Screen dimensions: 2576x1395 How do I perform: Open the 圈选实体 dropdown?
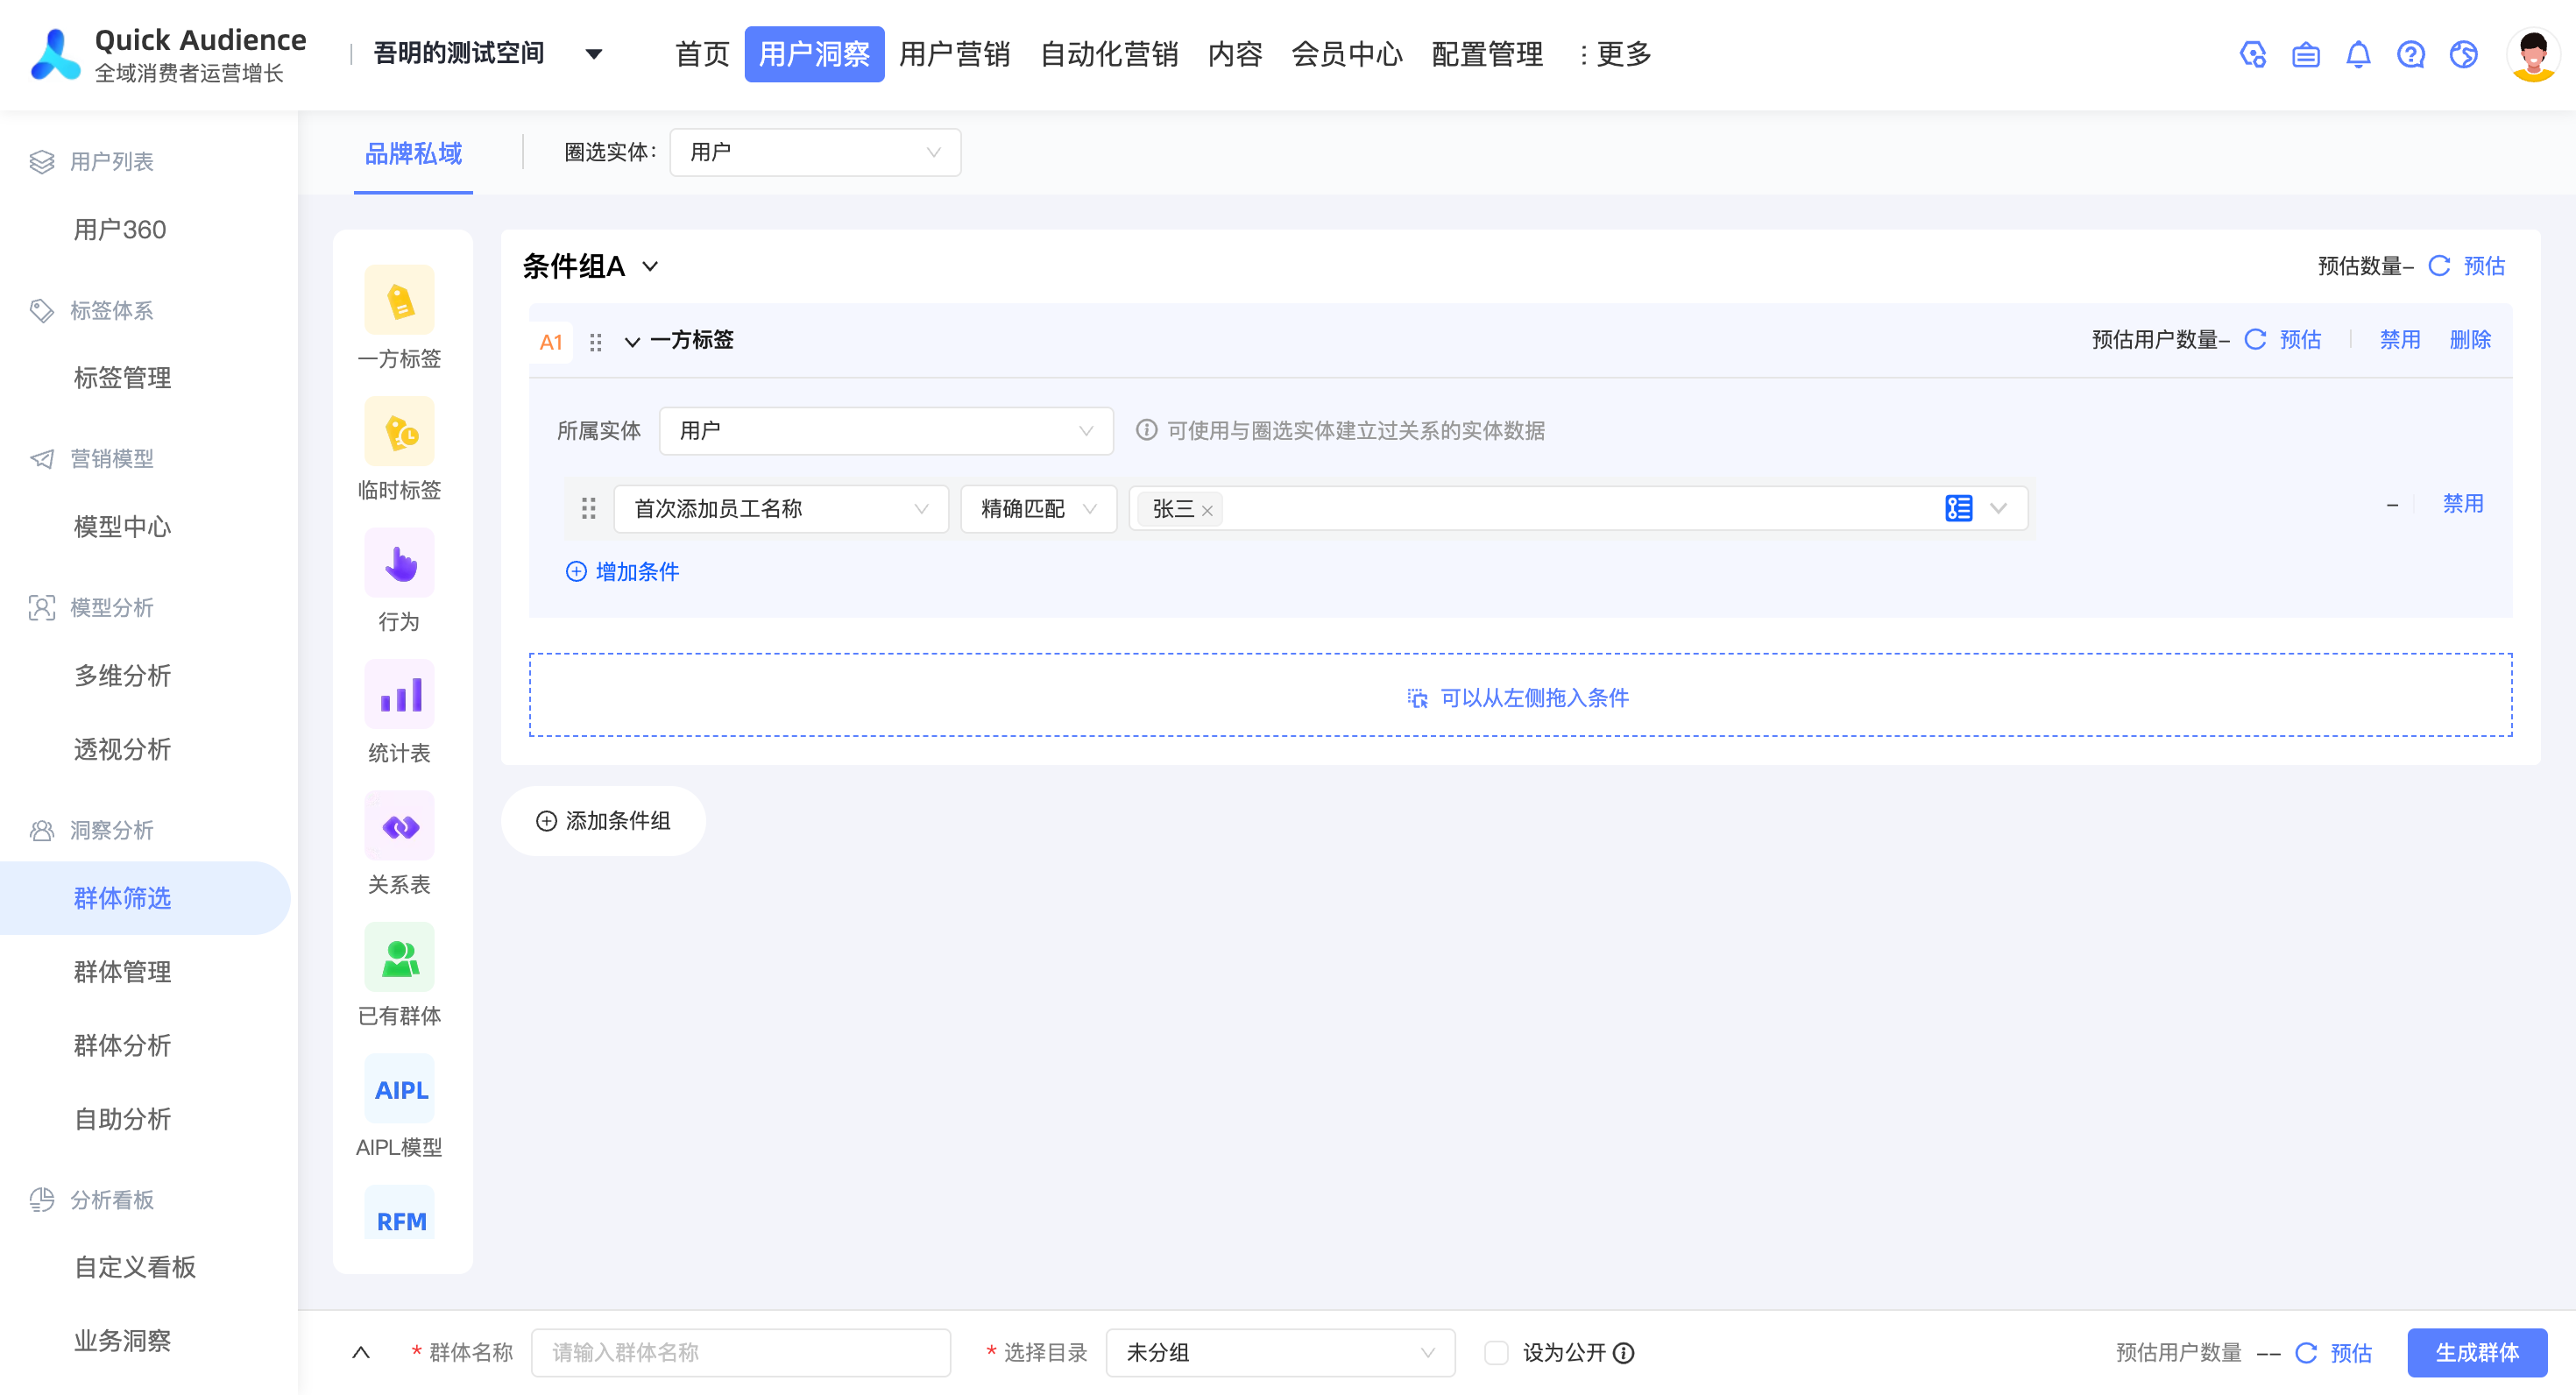(x=814, y=152)
